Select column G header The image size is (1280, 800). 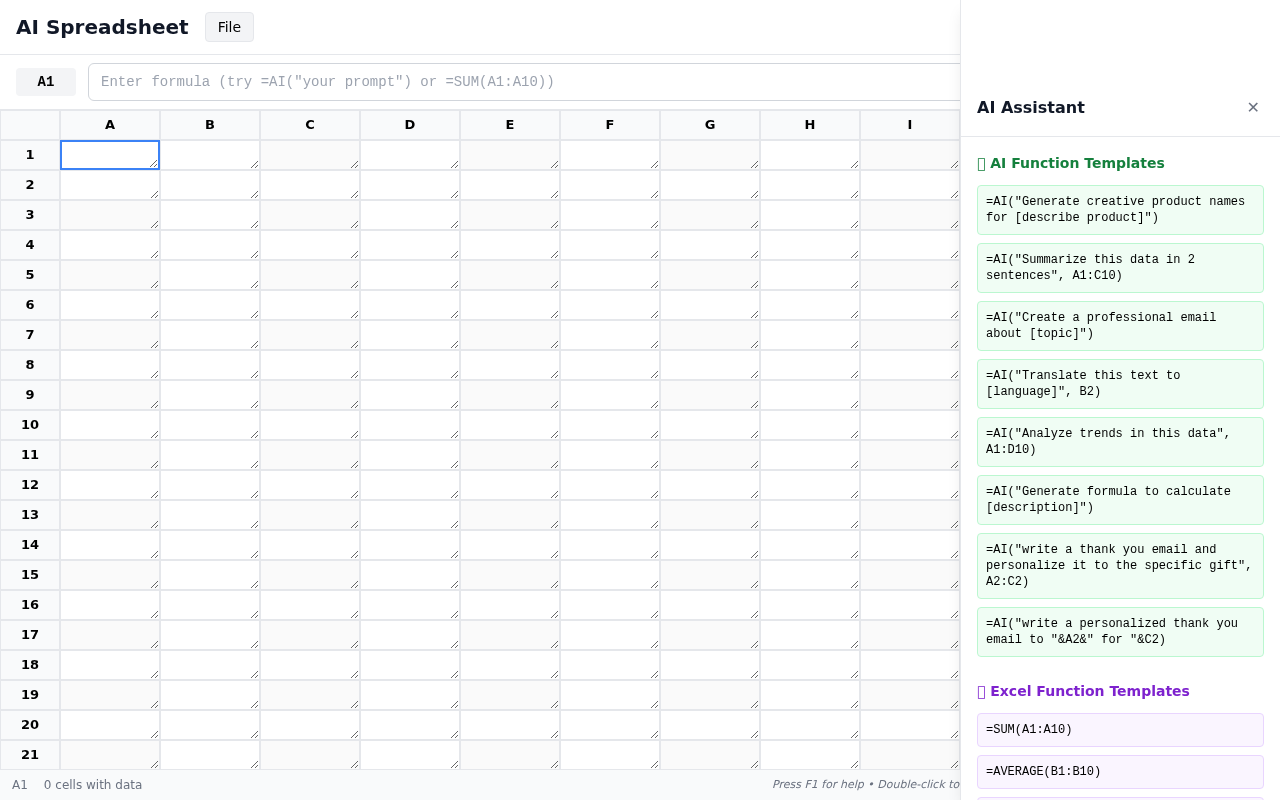pos(710,125)
